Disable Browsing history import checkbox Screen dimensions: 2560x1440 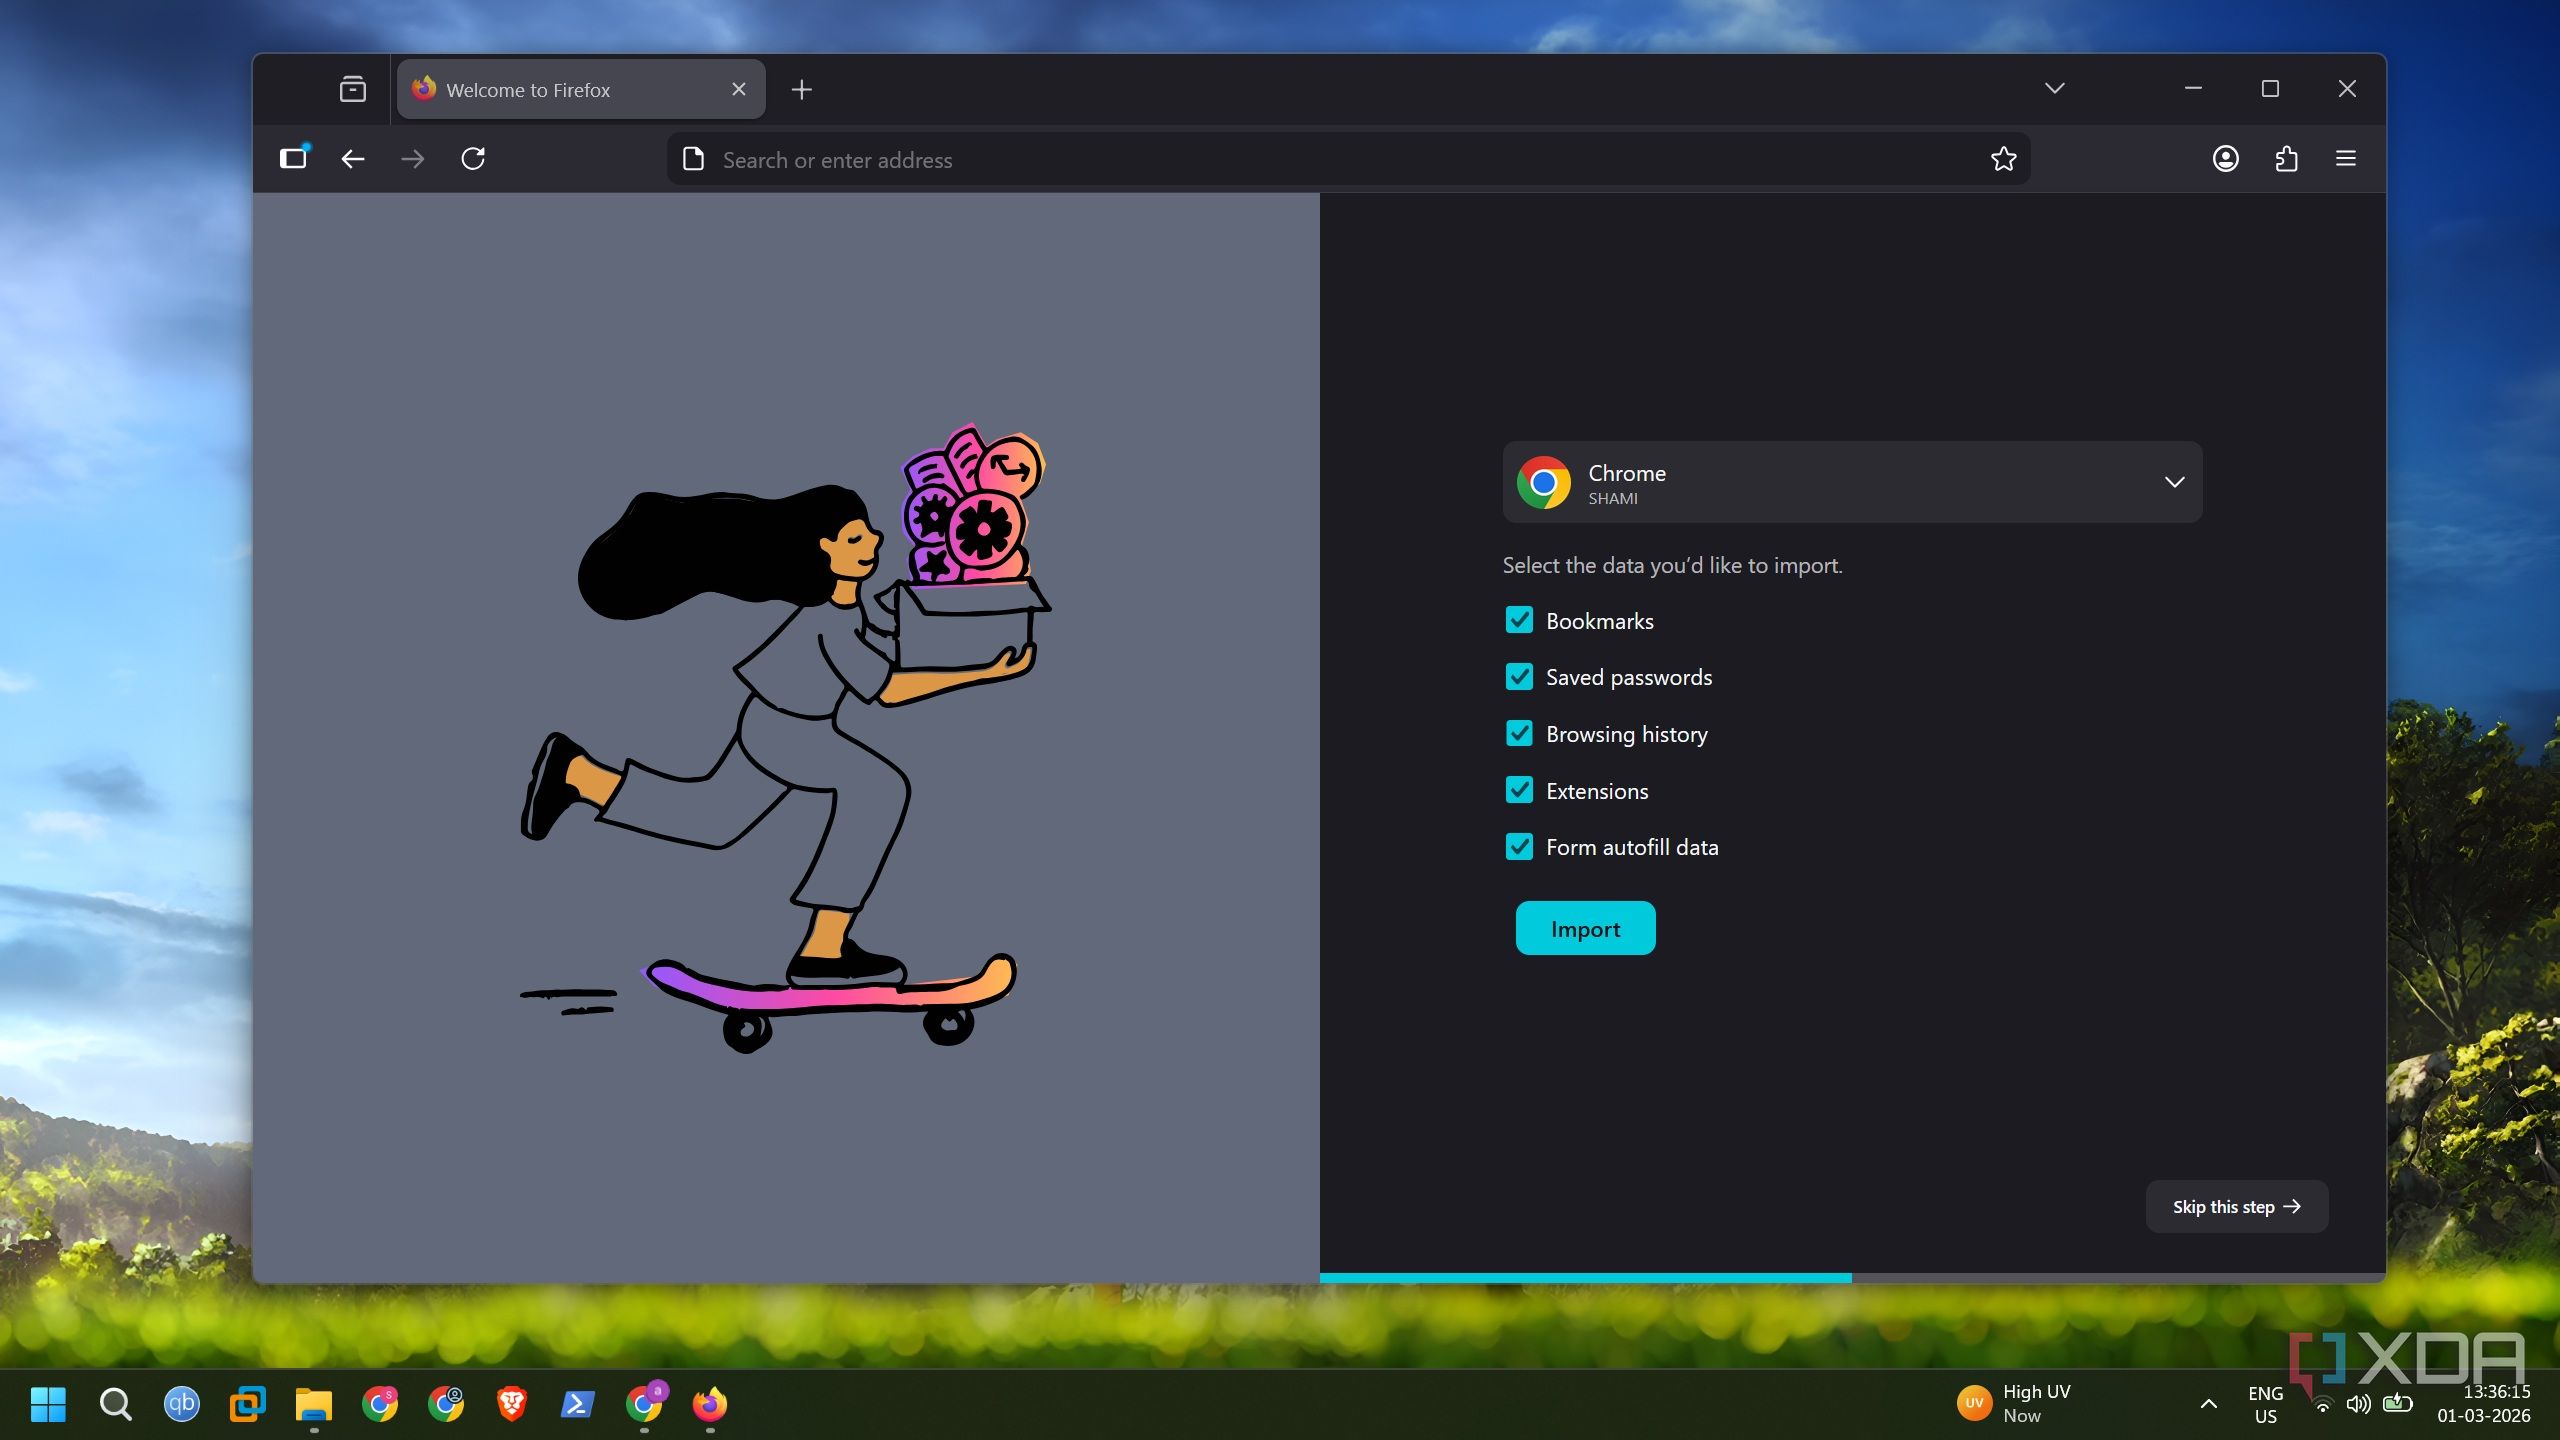tap(1519, 733)
